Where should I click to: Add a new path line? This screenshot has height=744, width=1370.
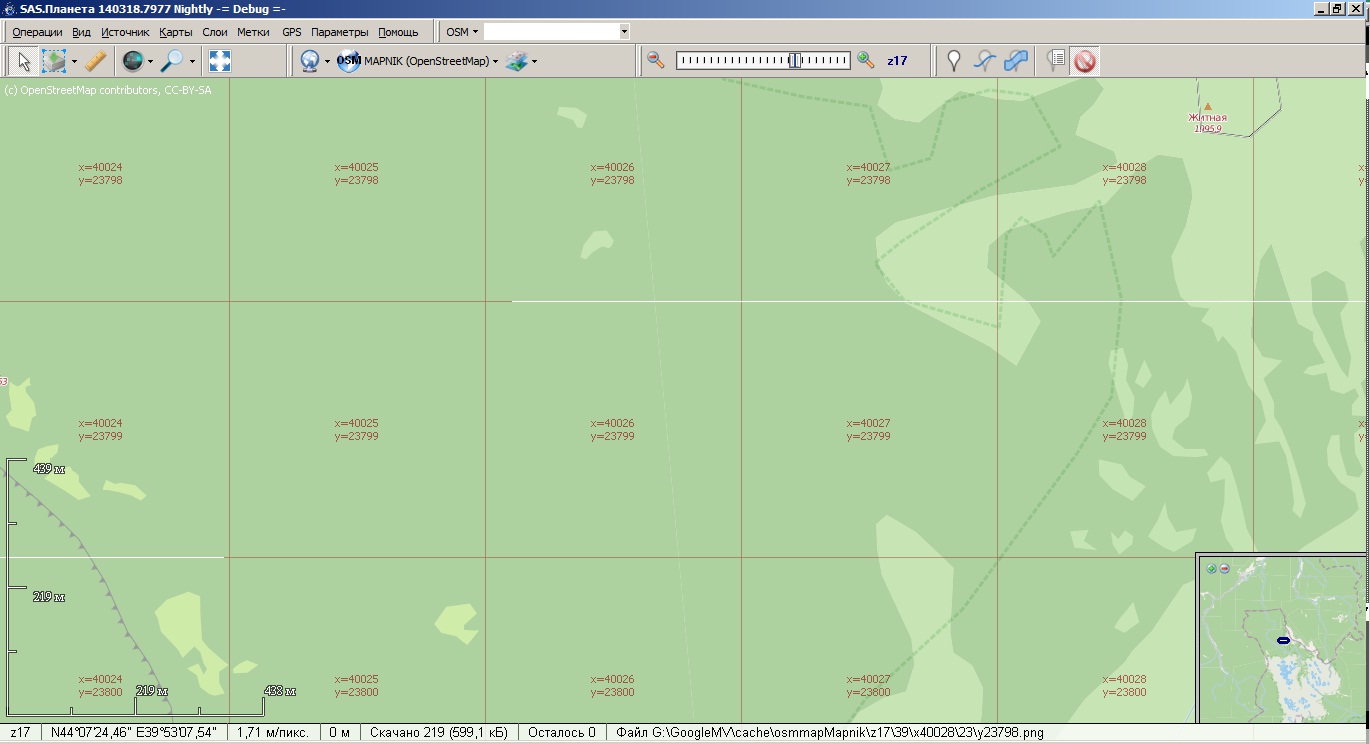(985, 61)
